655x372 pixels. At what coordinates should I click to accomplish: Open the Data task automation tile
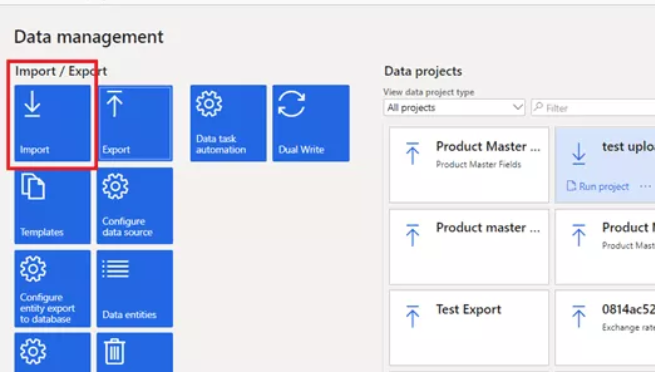tap(228, 123)
